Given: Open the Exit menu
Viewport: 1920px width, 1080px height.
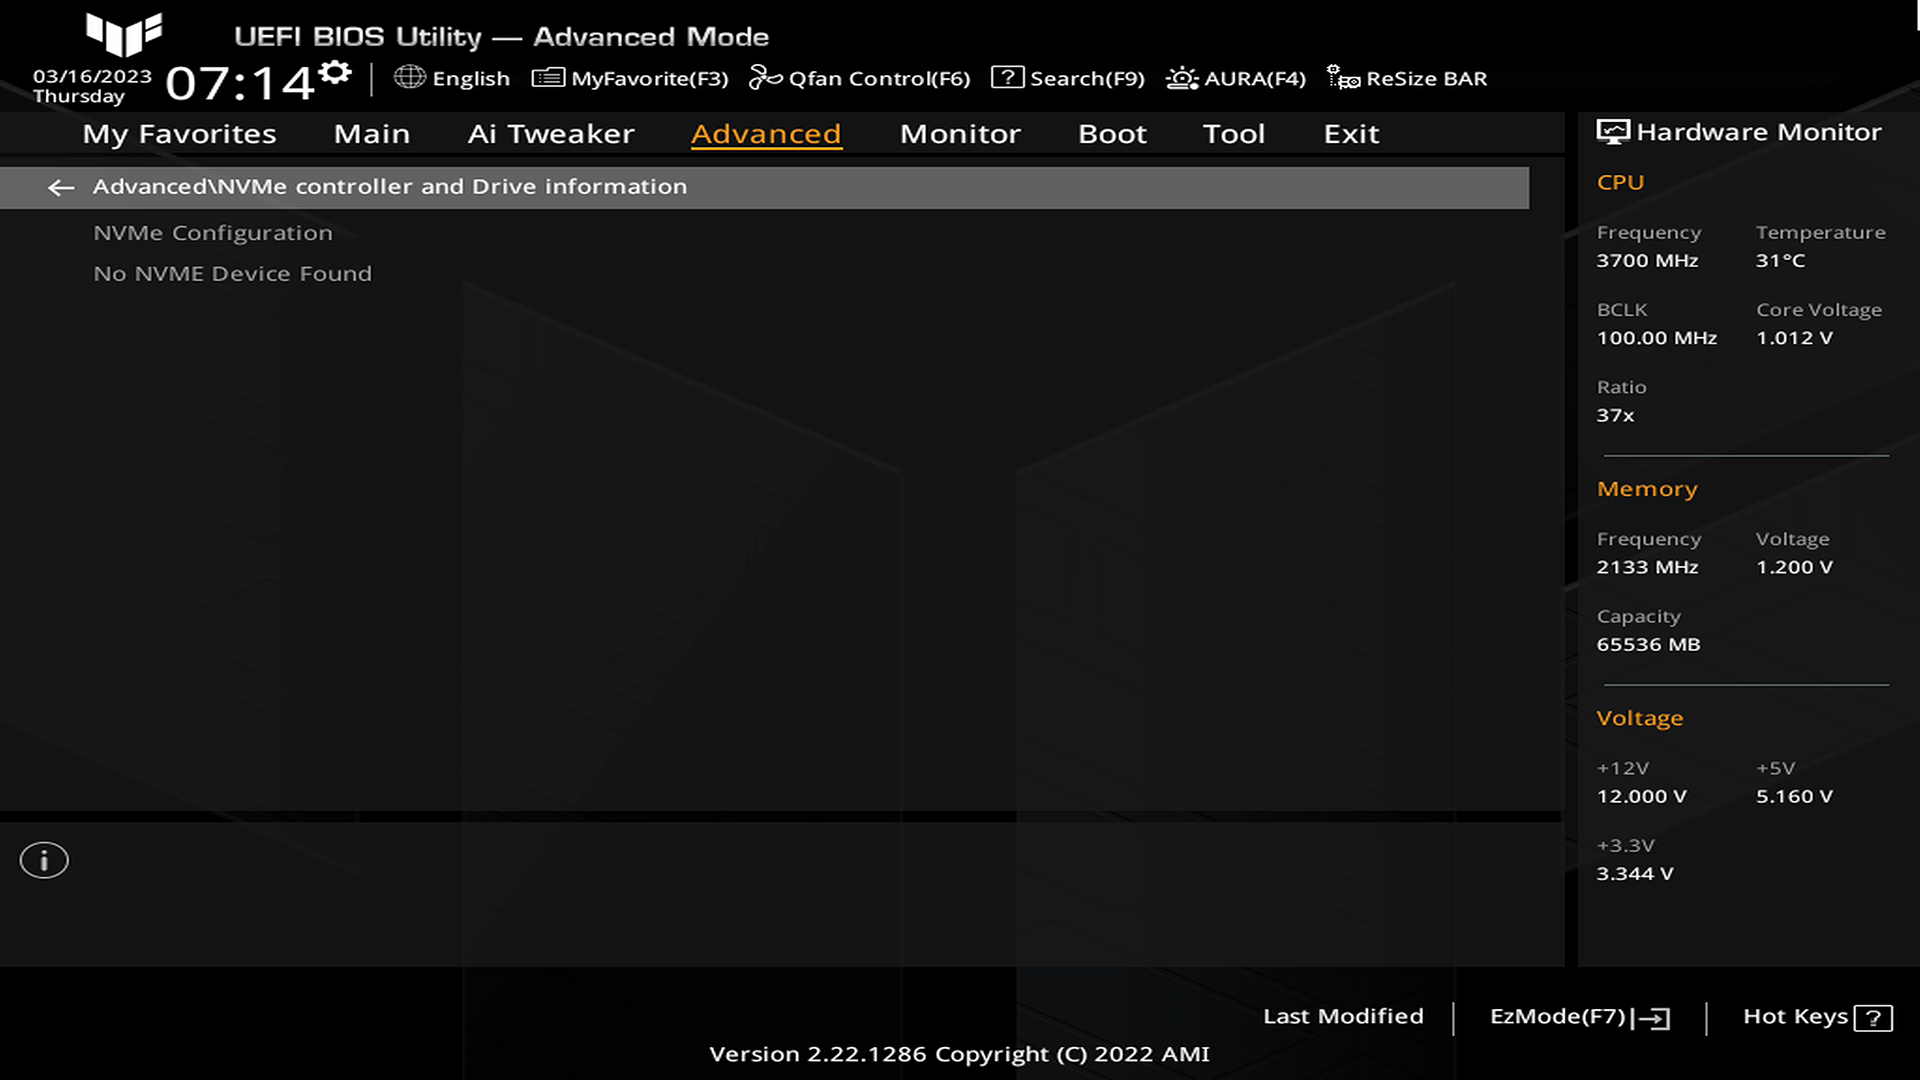Looking at the screenshot, I should pyautogui.click(x=1351, y=134).
